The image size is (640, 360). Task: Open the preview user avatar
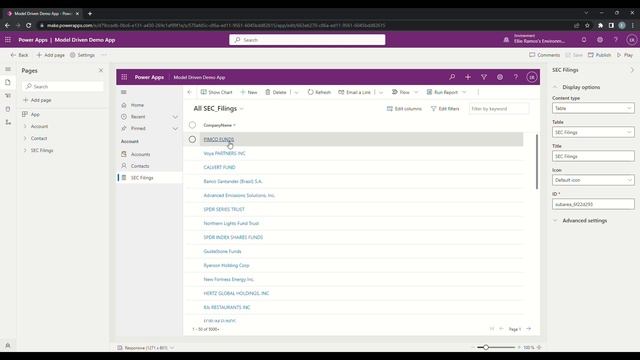(x=531, y=77)
